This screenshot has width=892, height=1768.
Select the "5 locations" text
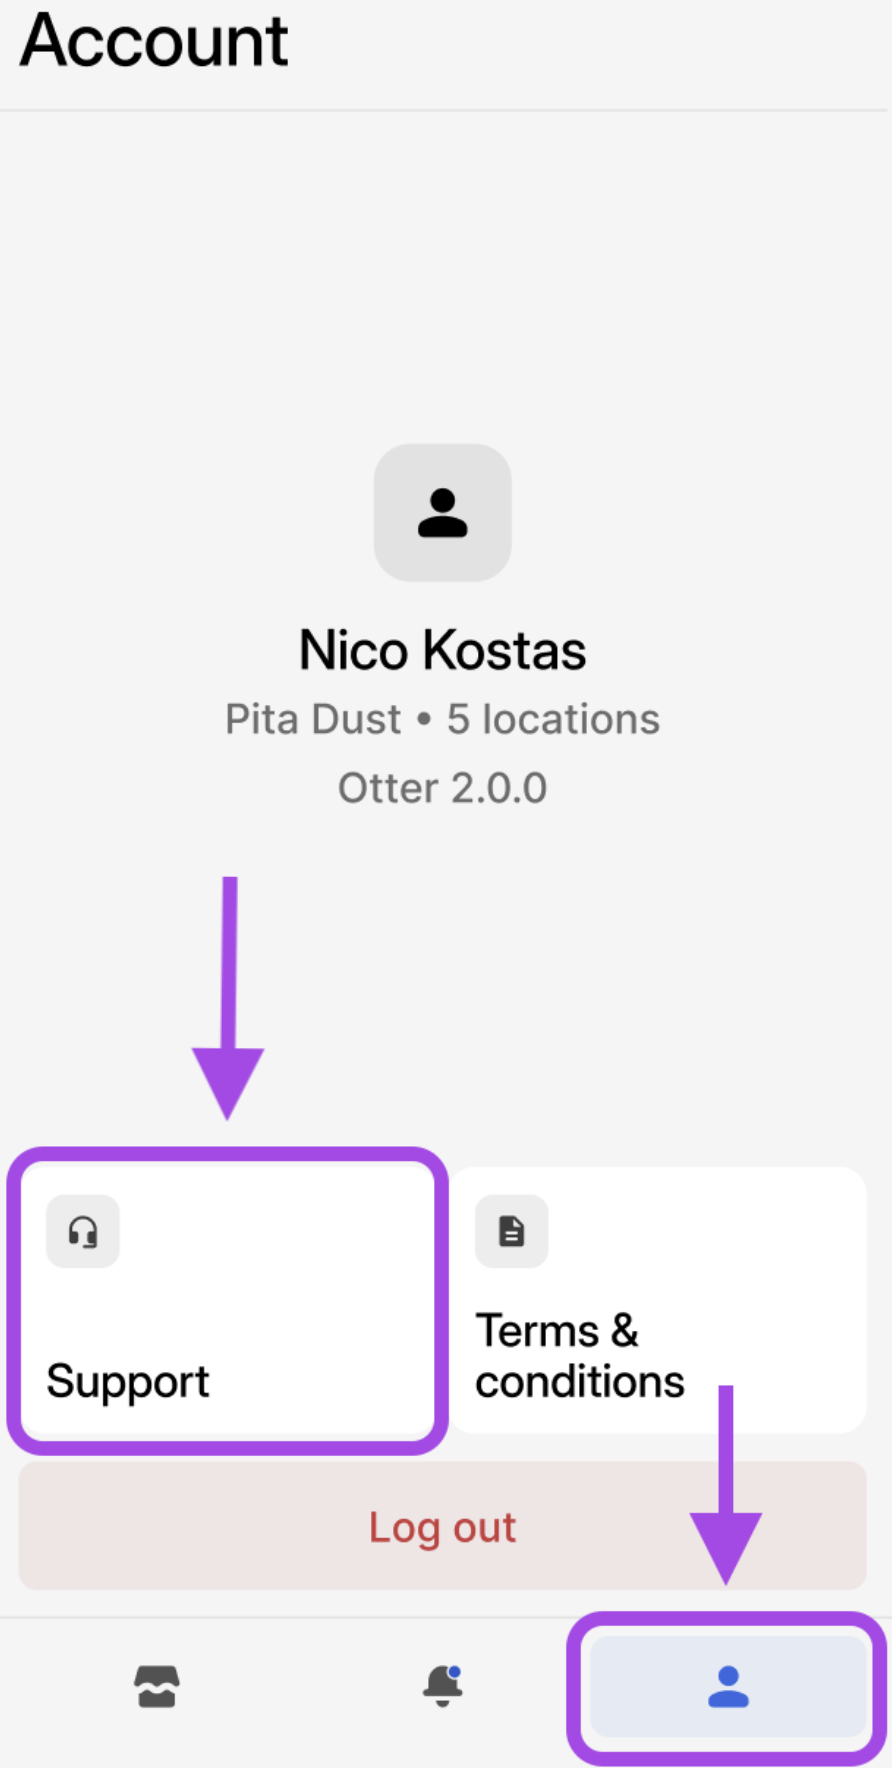pyautogui.click(x=553, y=720)
